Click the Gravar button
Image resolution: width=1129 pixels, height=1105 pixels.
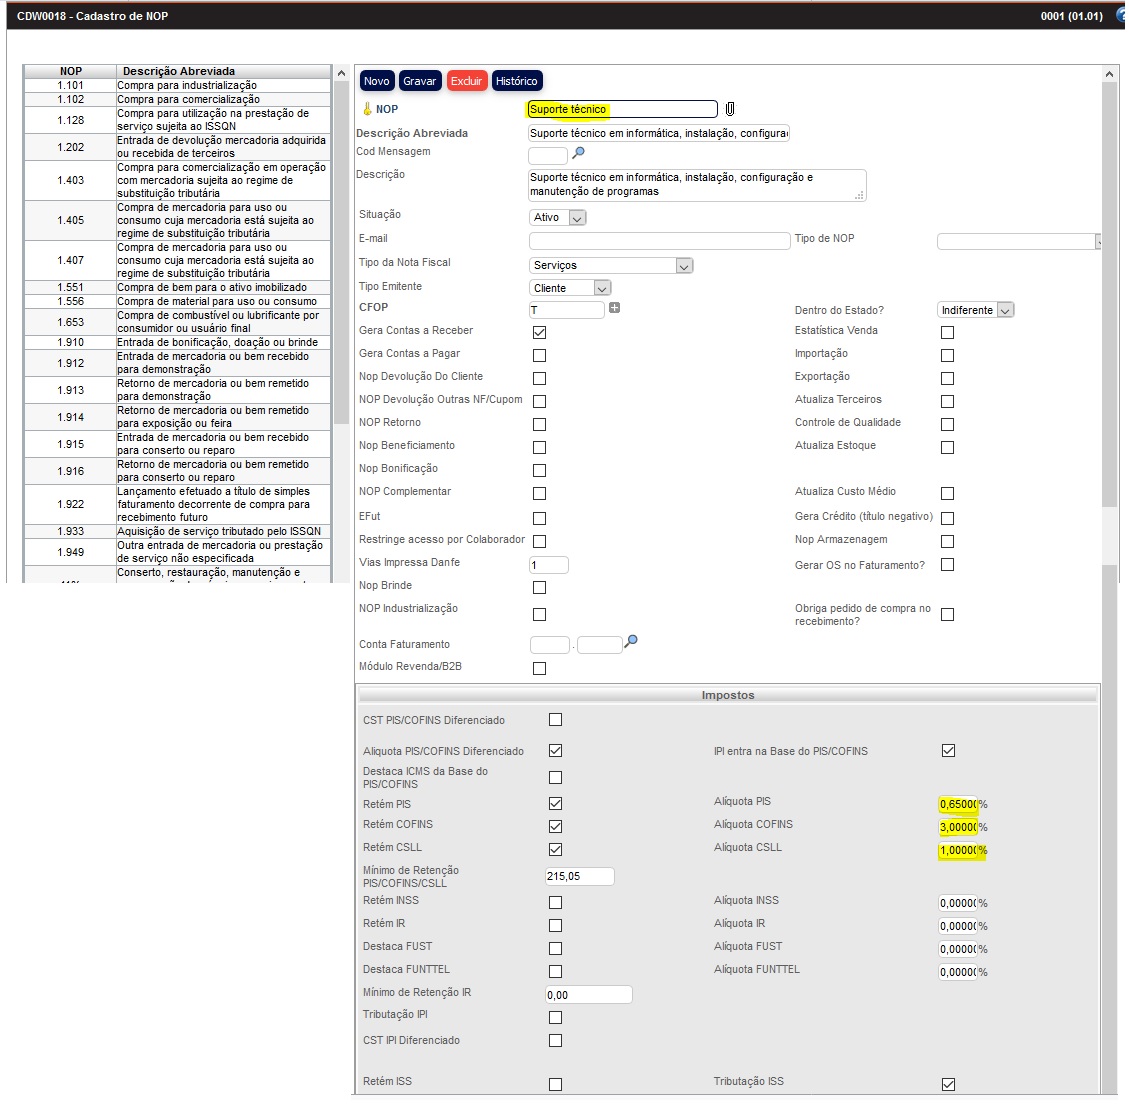(x=419, y=81)
